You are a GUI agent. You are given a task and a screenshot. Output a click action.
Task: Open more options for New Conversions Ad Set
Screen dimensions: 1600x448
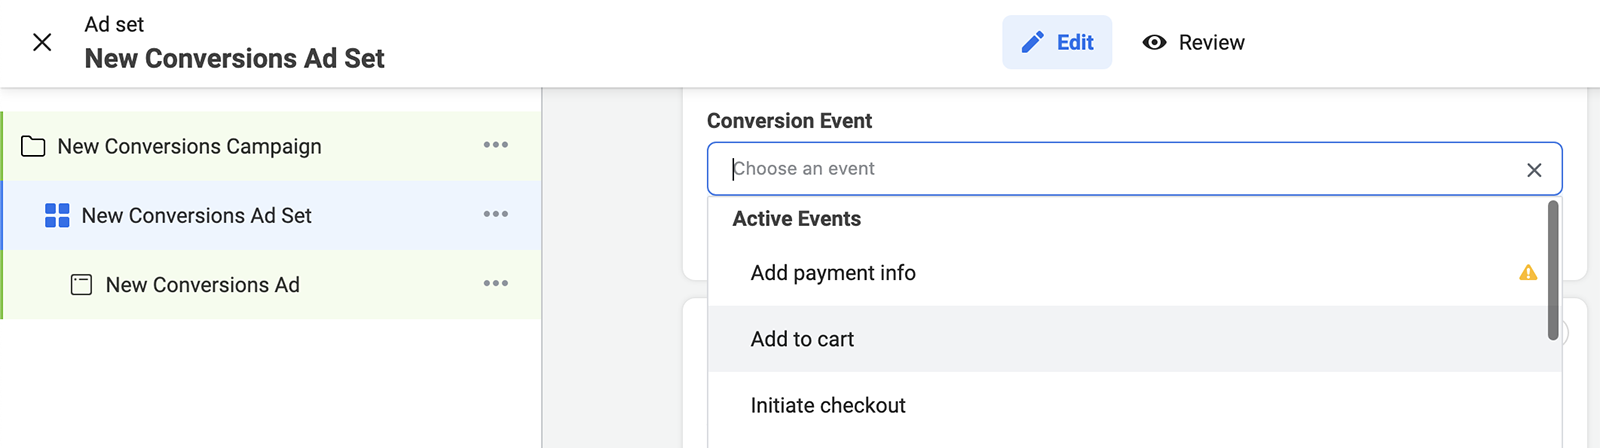tap(496, 214)
